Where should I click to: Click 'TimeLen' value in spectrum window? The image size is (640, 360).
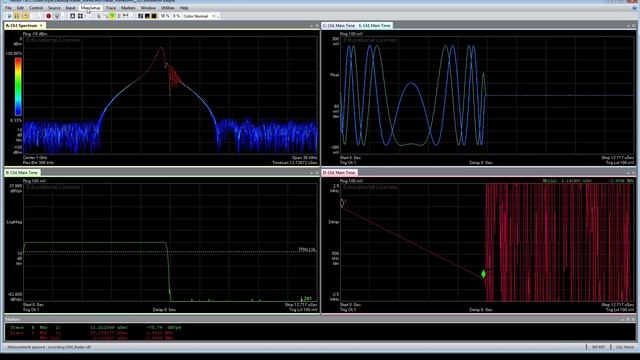(x=295, y=162)
